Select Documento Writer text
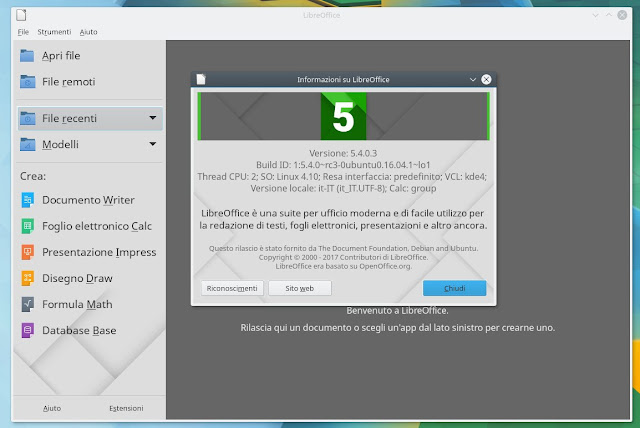 coord(88,200)
